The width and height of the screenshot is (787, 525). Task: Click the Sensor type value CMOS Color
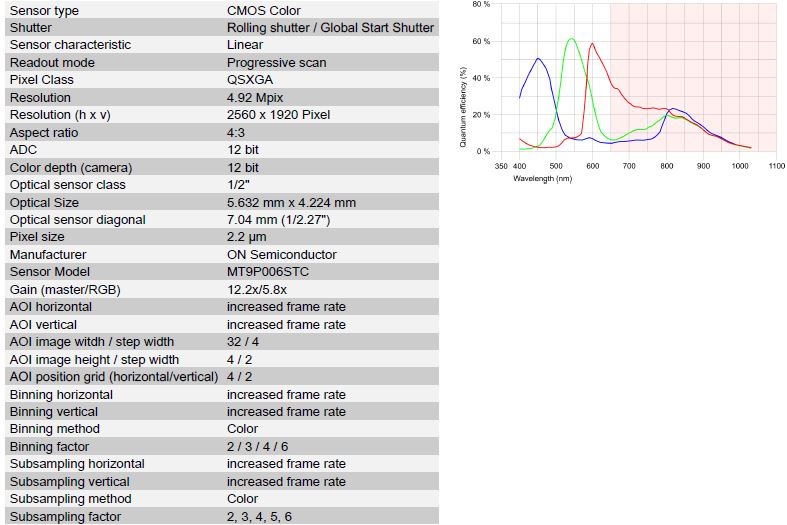pyautogui.click(x=264, y=11)
